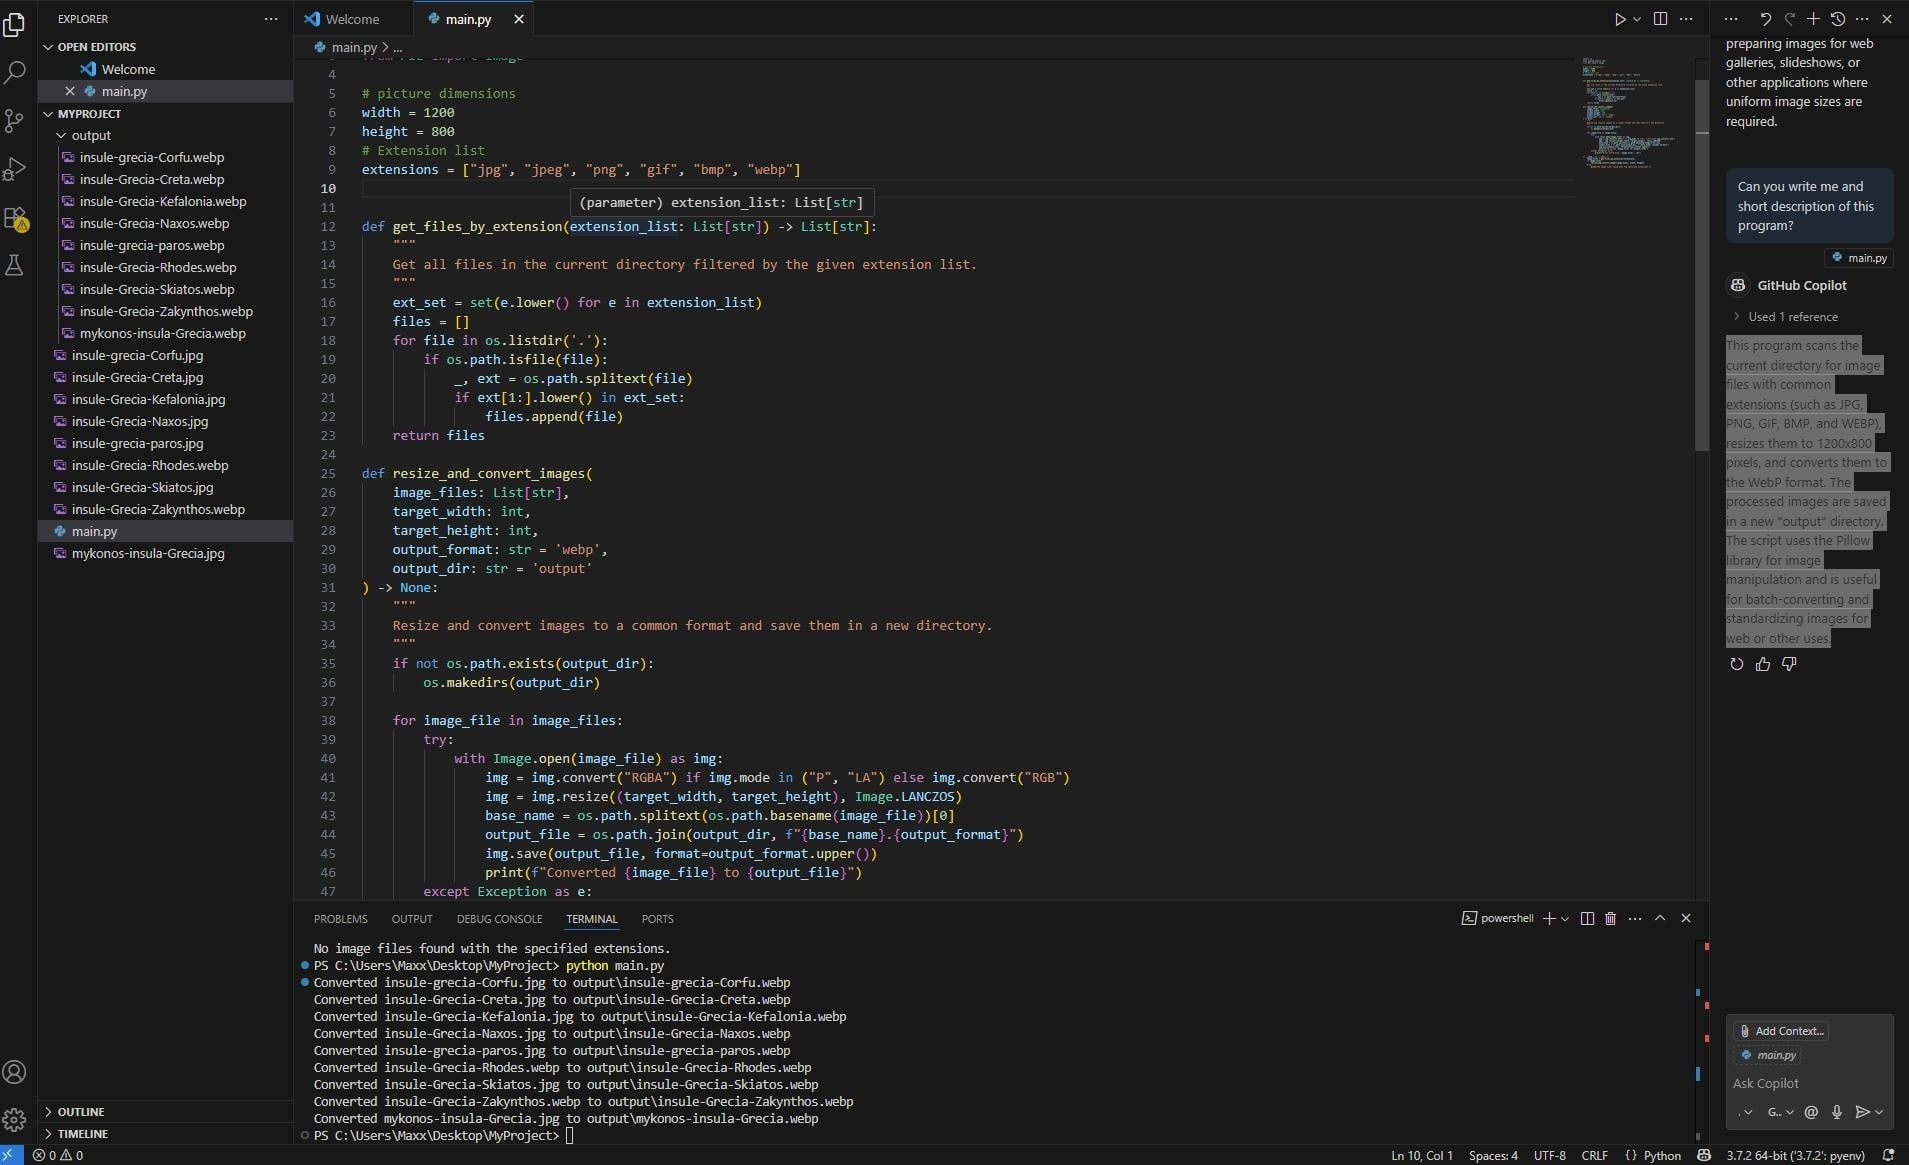Undo last Copilot chat edit

pos(1765,19)
